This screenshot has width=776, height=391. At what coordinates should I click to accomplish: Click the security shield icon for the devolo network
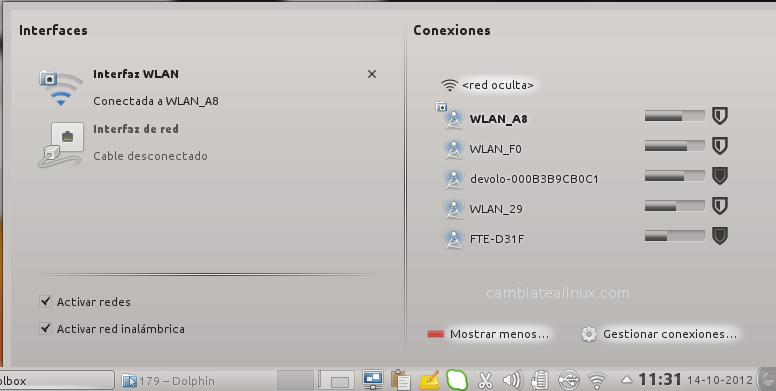point(720,176)
